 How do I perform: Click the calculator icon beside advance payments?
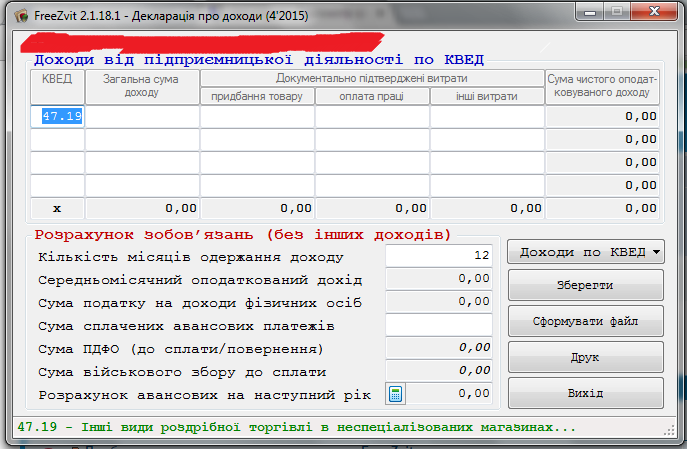point(396,394)
